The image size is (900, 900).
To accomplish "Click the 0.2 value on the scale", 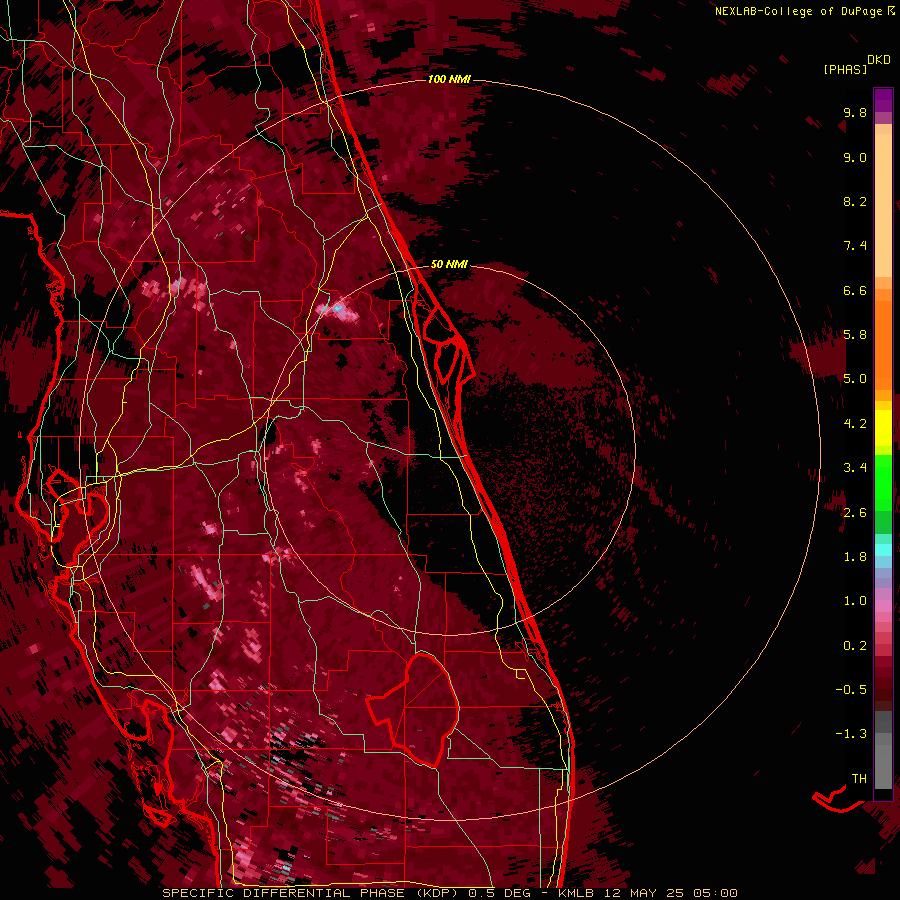I will [x=855, y=646].
